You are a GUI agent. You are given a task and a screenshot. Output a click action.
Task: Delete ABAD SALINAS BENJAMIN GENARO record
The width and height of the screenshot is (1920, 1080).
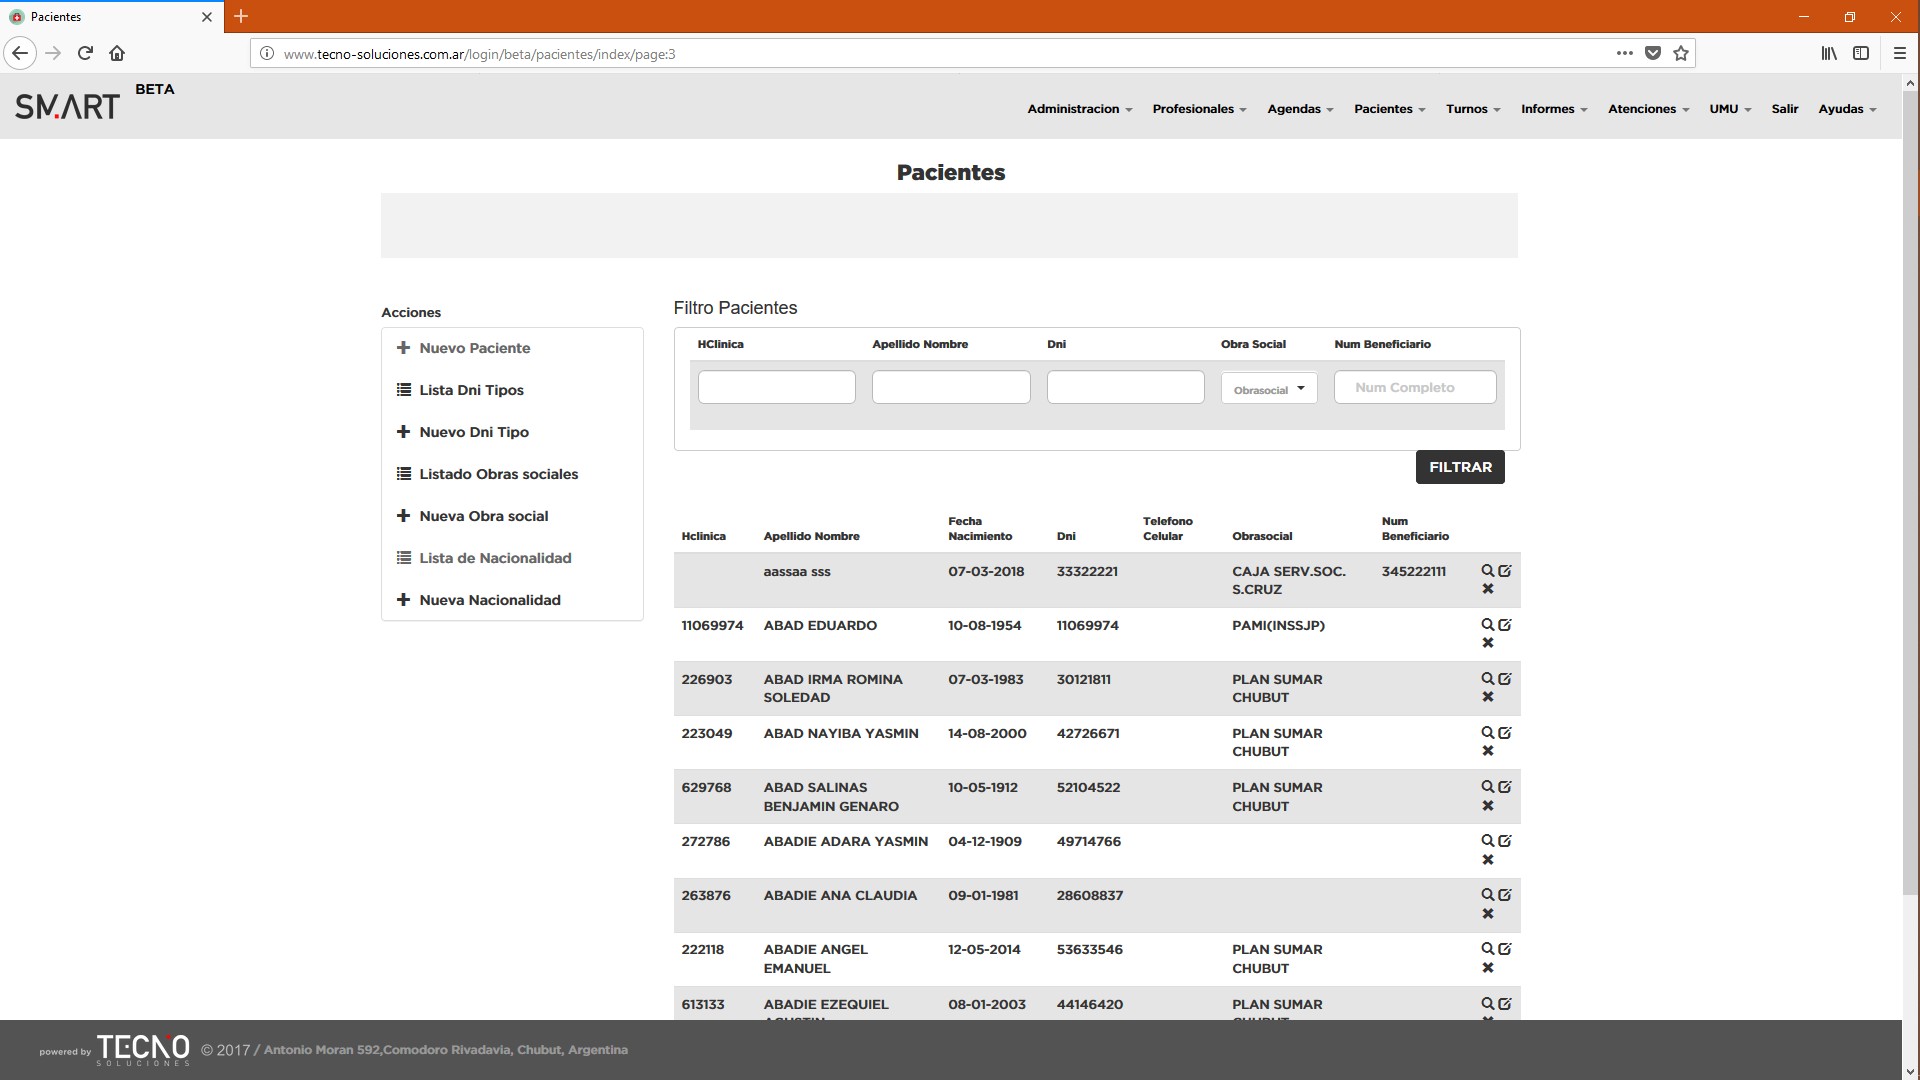[1488, 806]
